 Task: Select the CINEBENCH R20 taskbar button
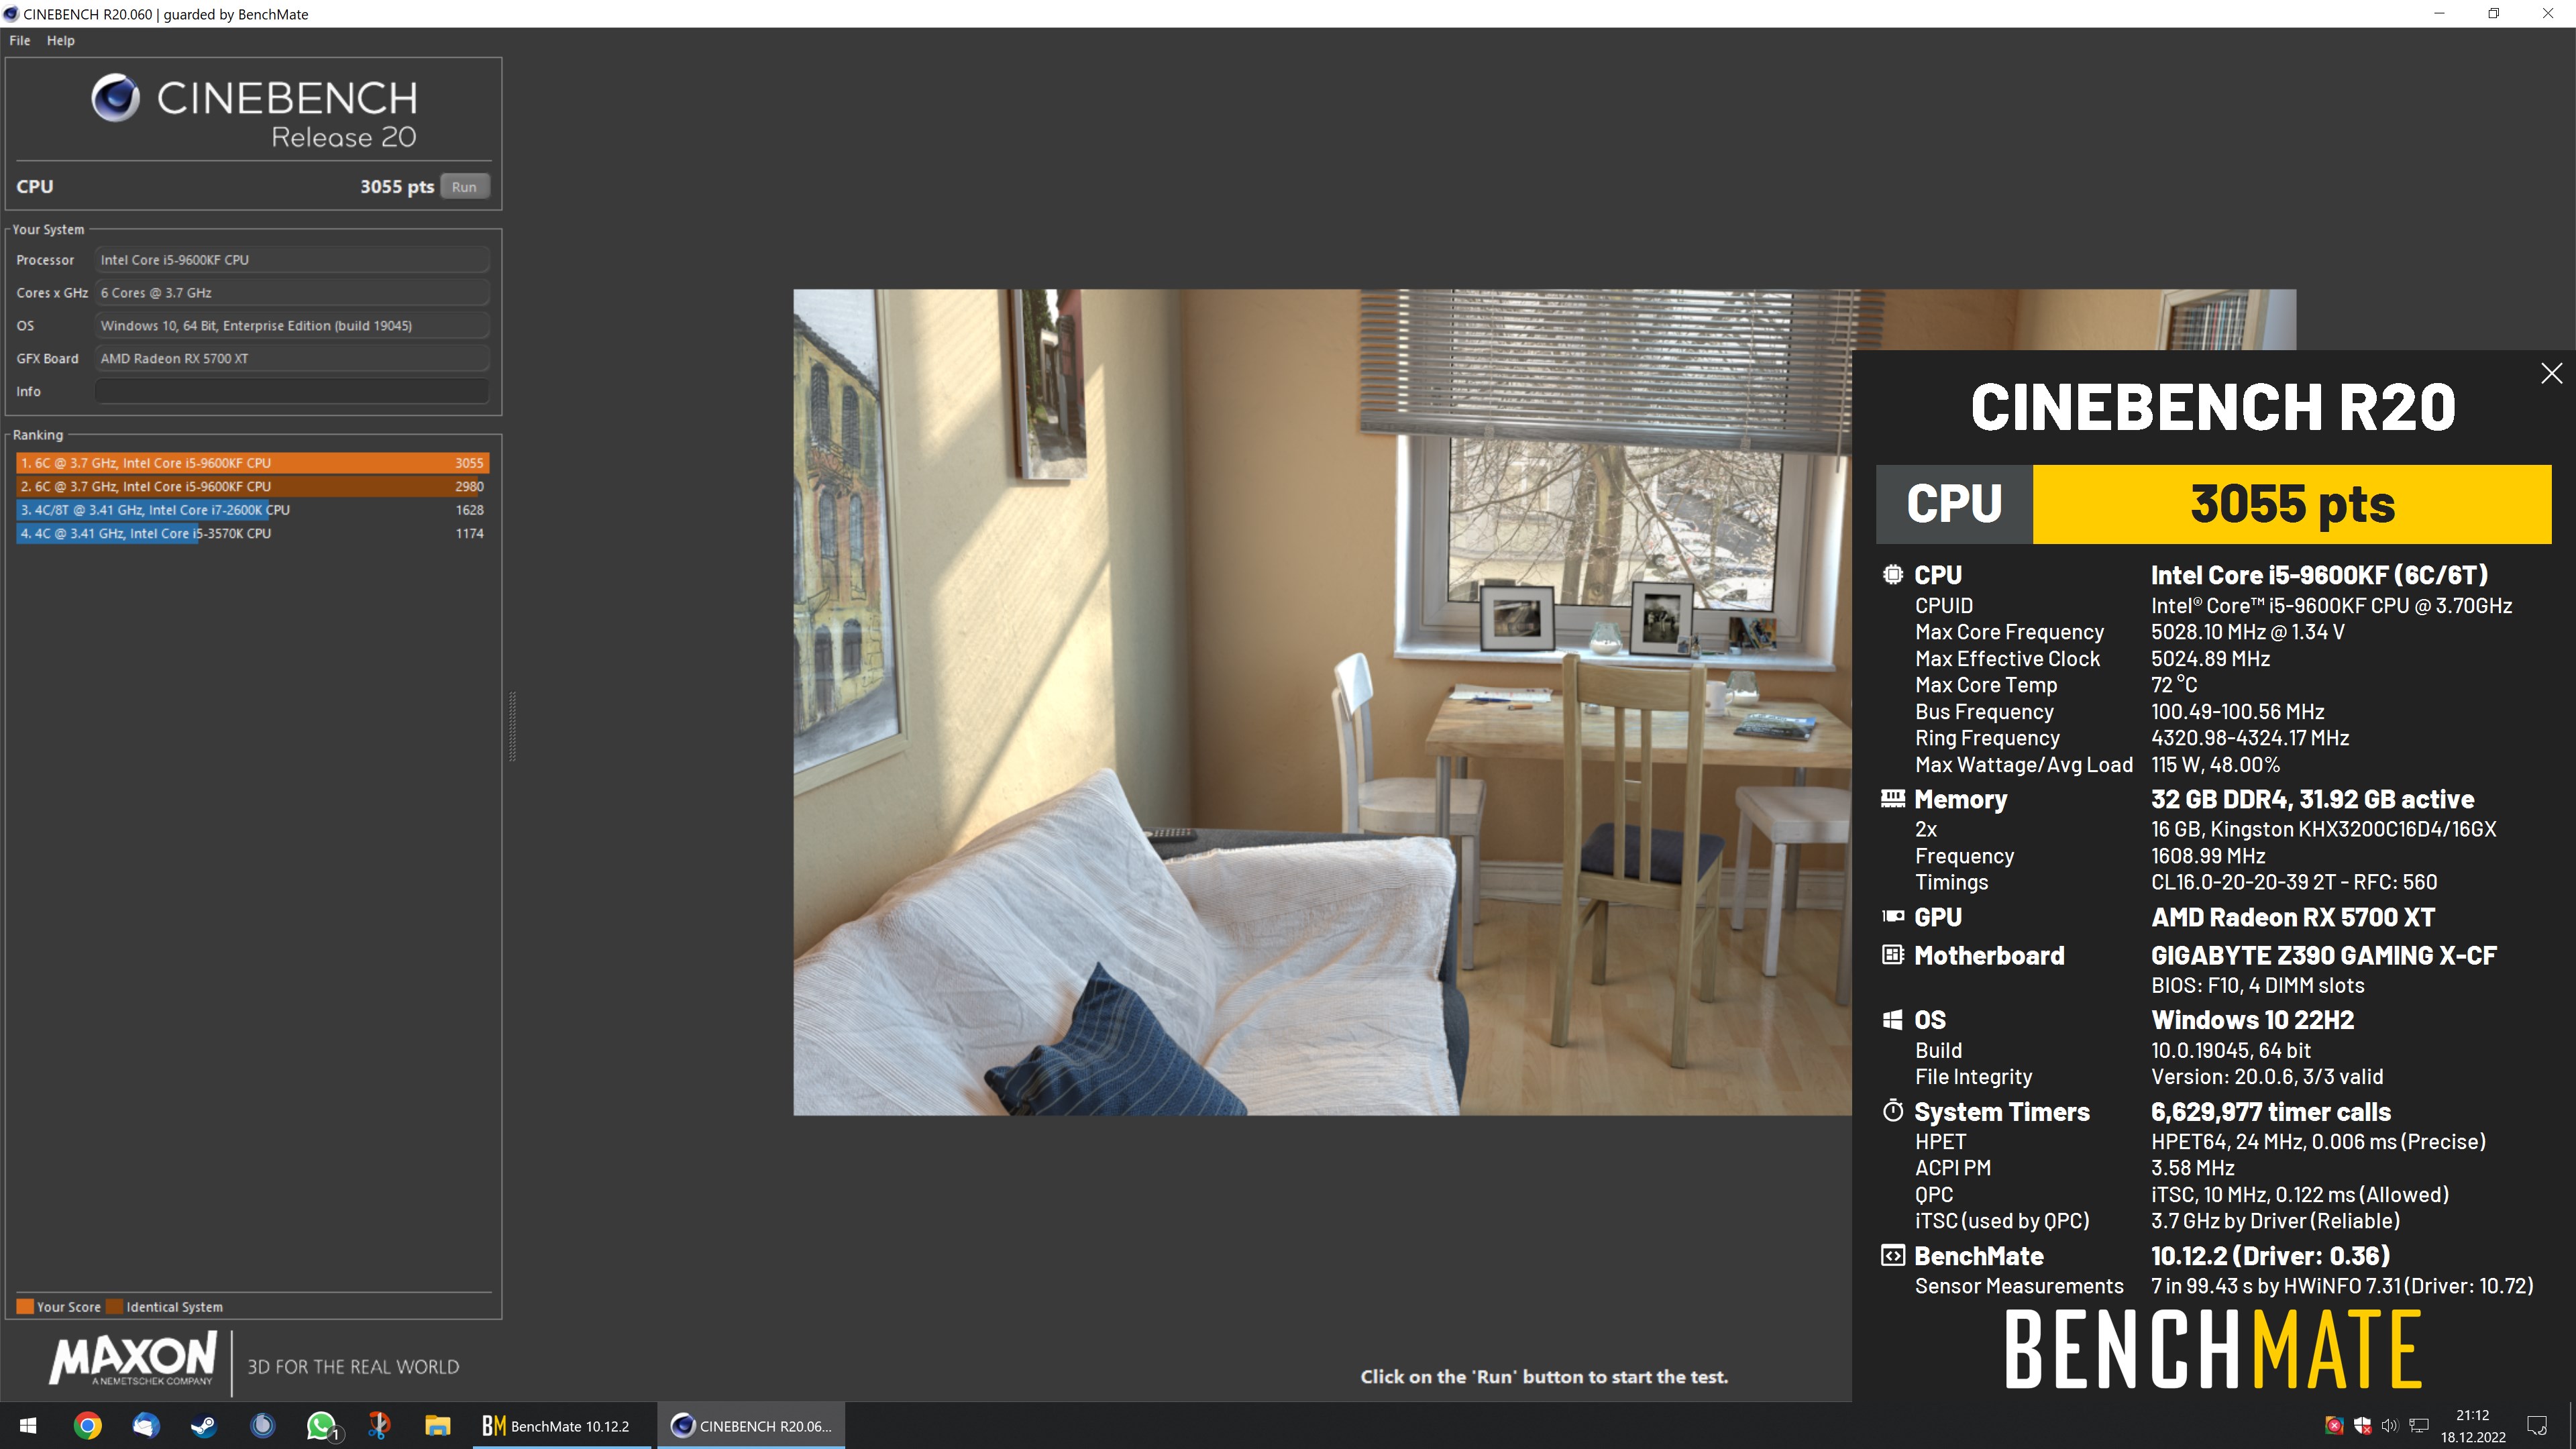coord(751,1426)
